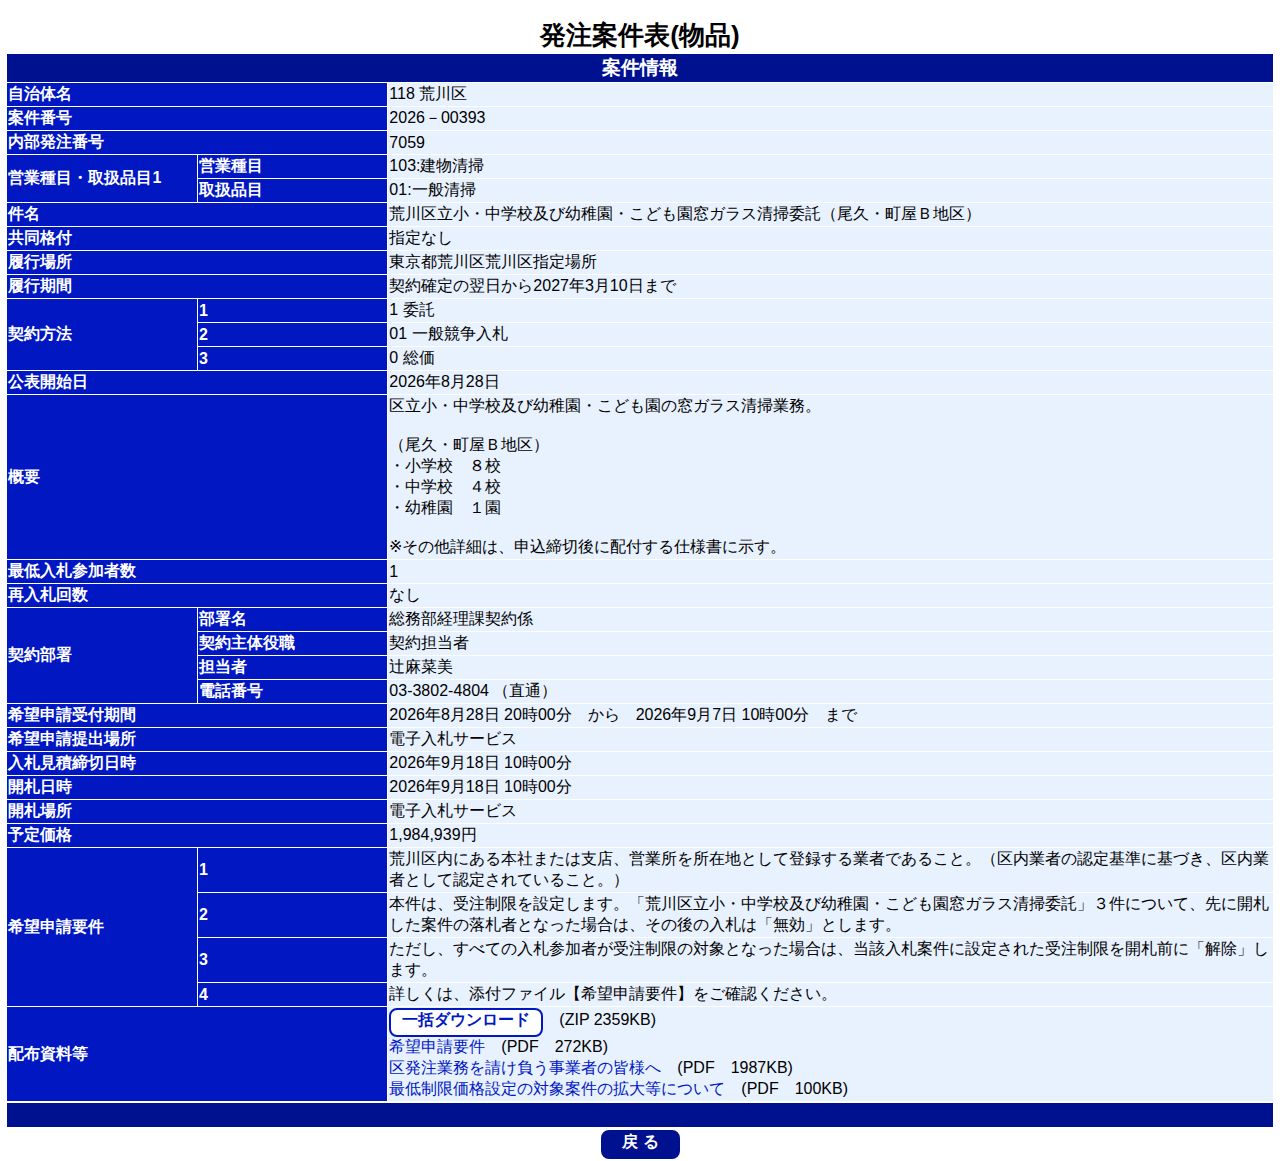This screenshot has height=1161, width=1280.
Task: Select the value 指定なし
Action: (420, 238)
